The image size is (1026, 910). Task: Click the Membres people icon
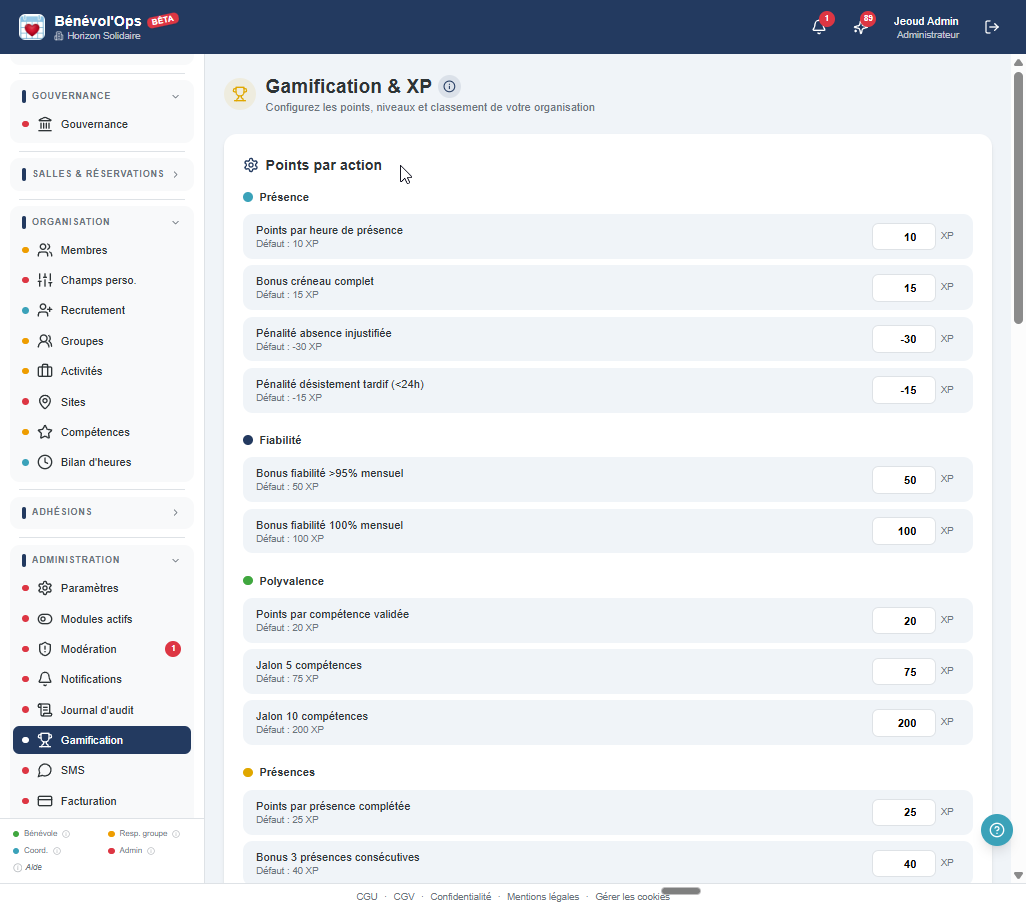[44, 250]
